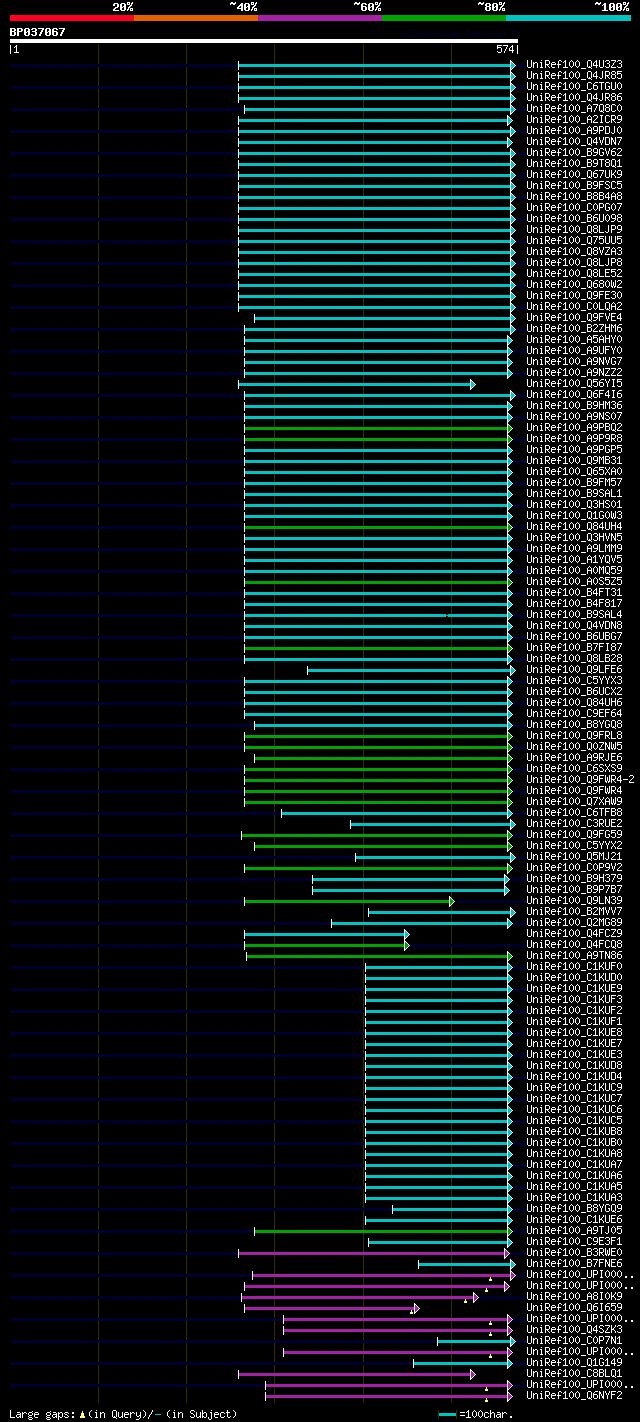Select the UniRef100_Q9FVE4 label

(574, 317)
